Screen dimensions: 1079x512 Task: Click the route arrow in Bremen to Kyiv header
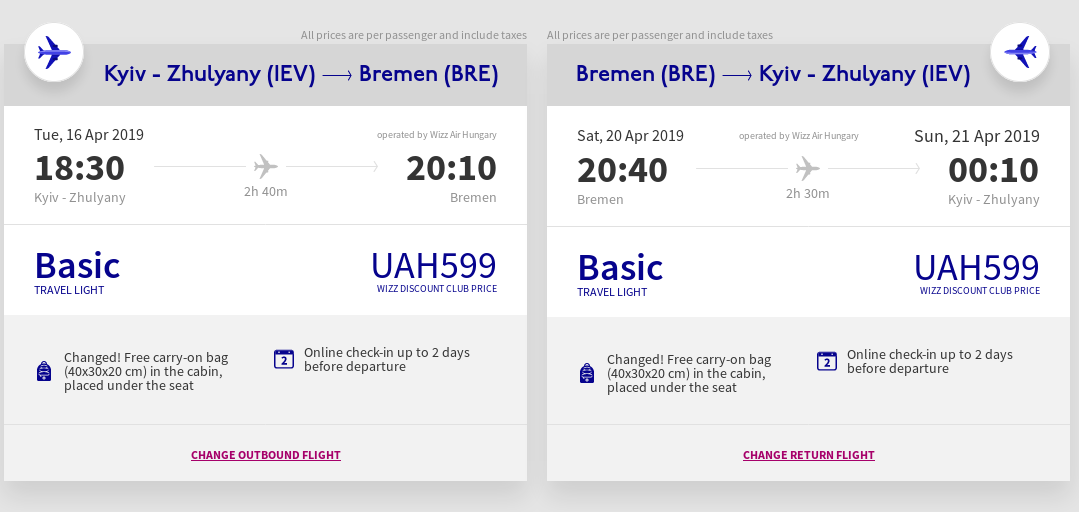tap(737, 75)
